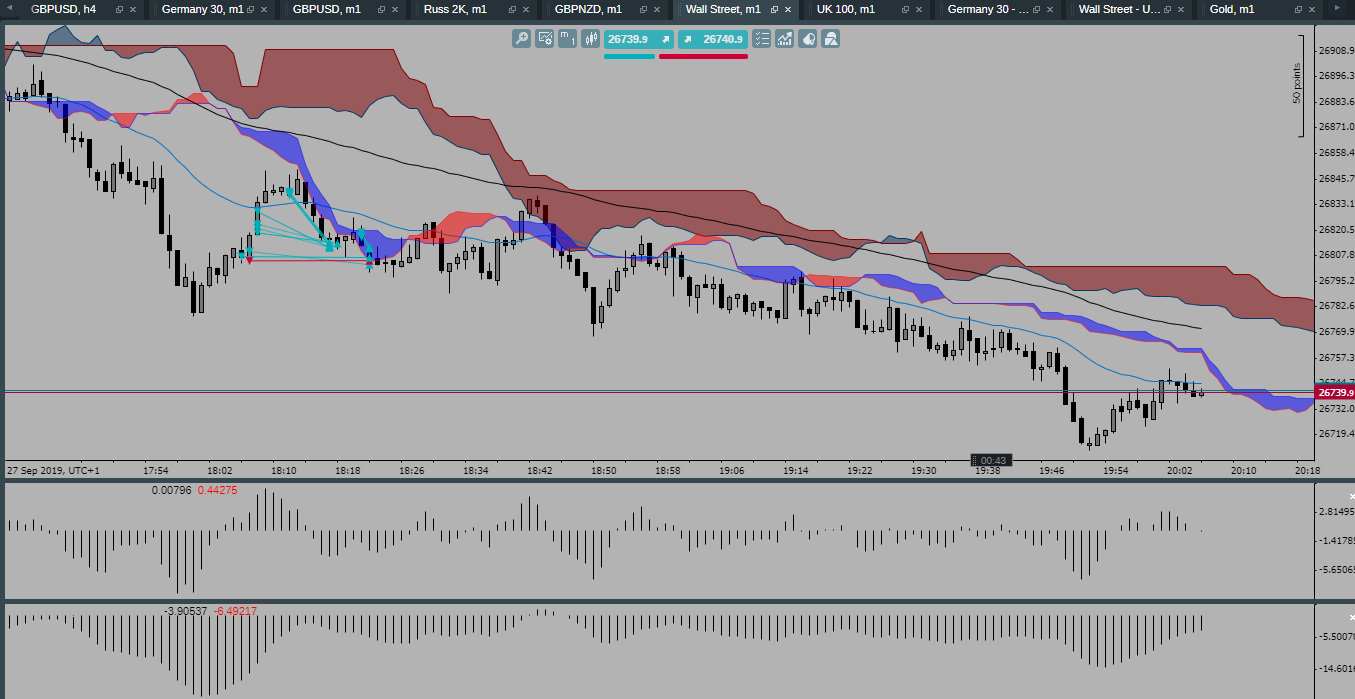This screenshot has width=1355, height=699.
Task: Detach the Russ 2K, m1 chart tab
Action: [x=513, y=9]
